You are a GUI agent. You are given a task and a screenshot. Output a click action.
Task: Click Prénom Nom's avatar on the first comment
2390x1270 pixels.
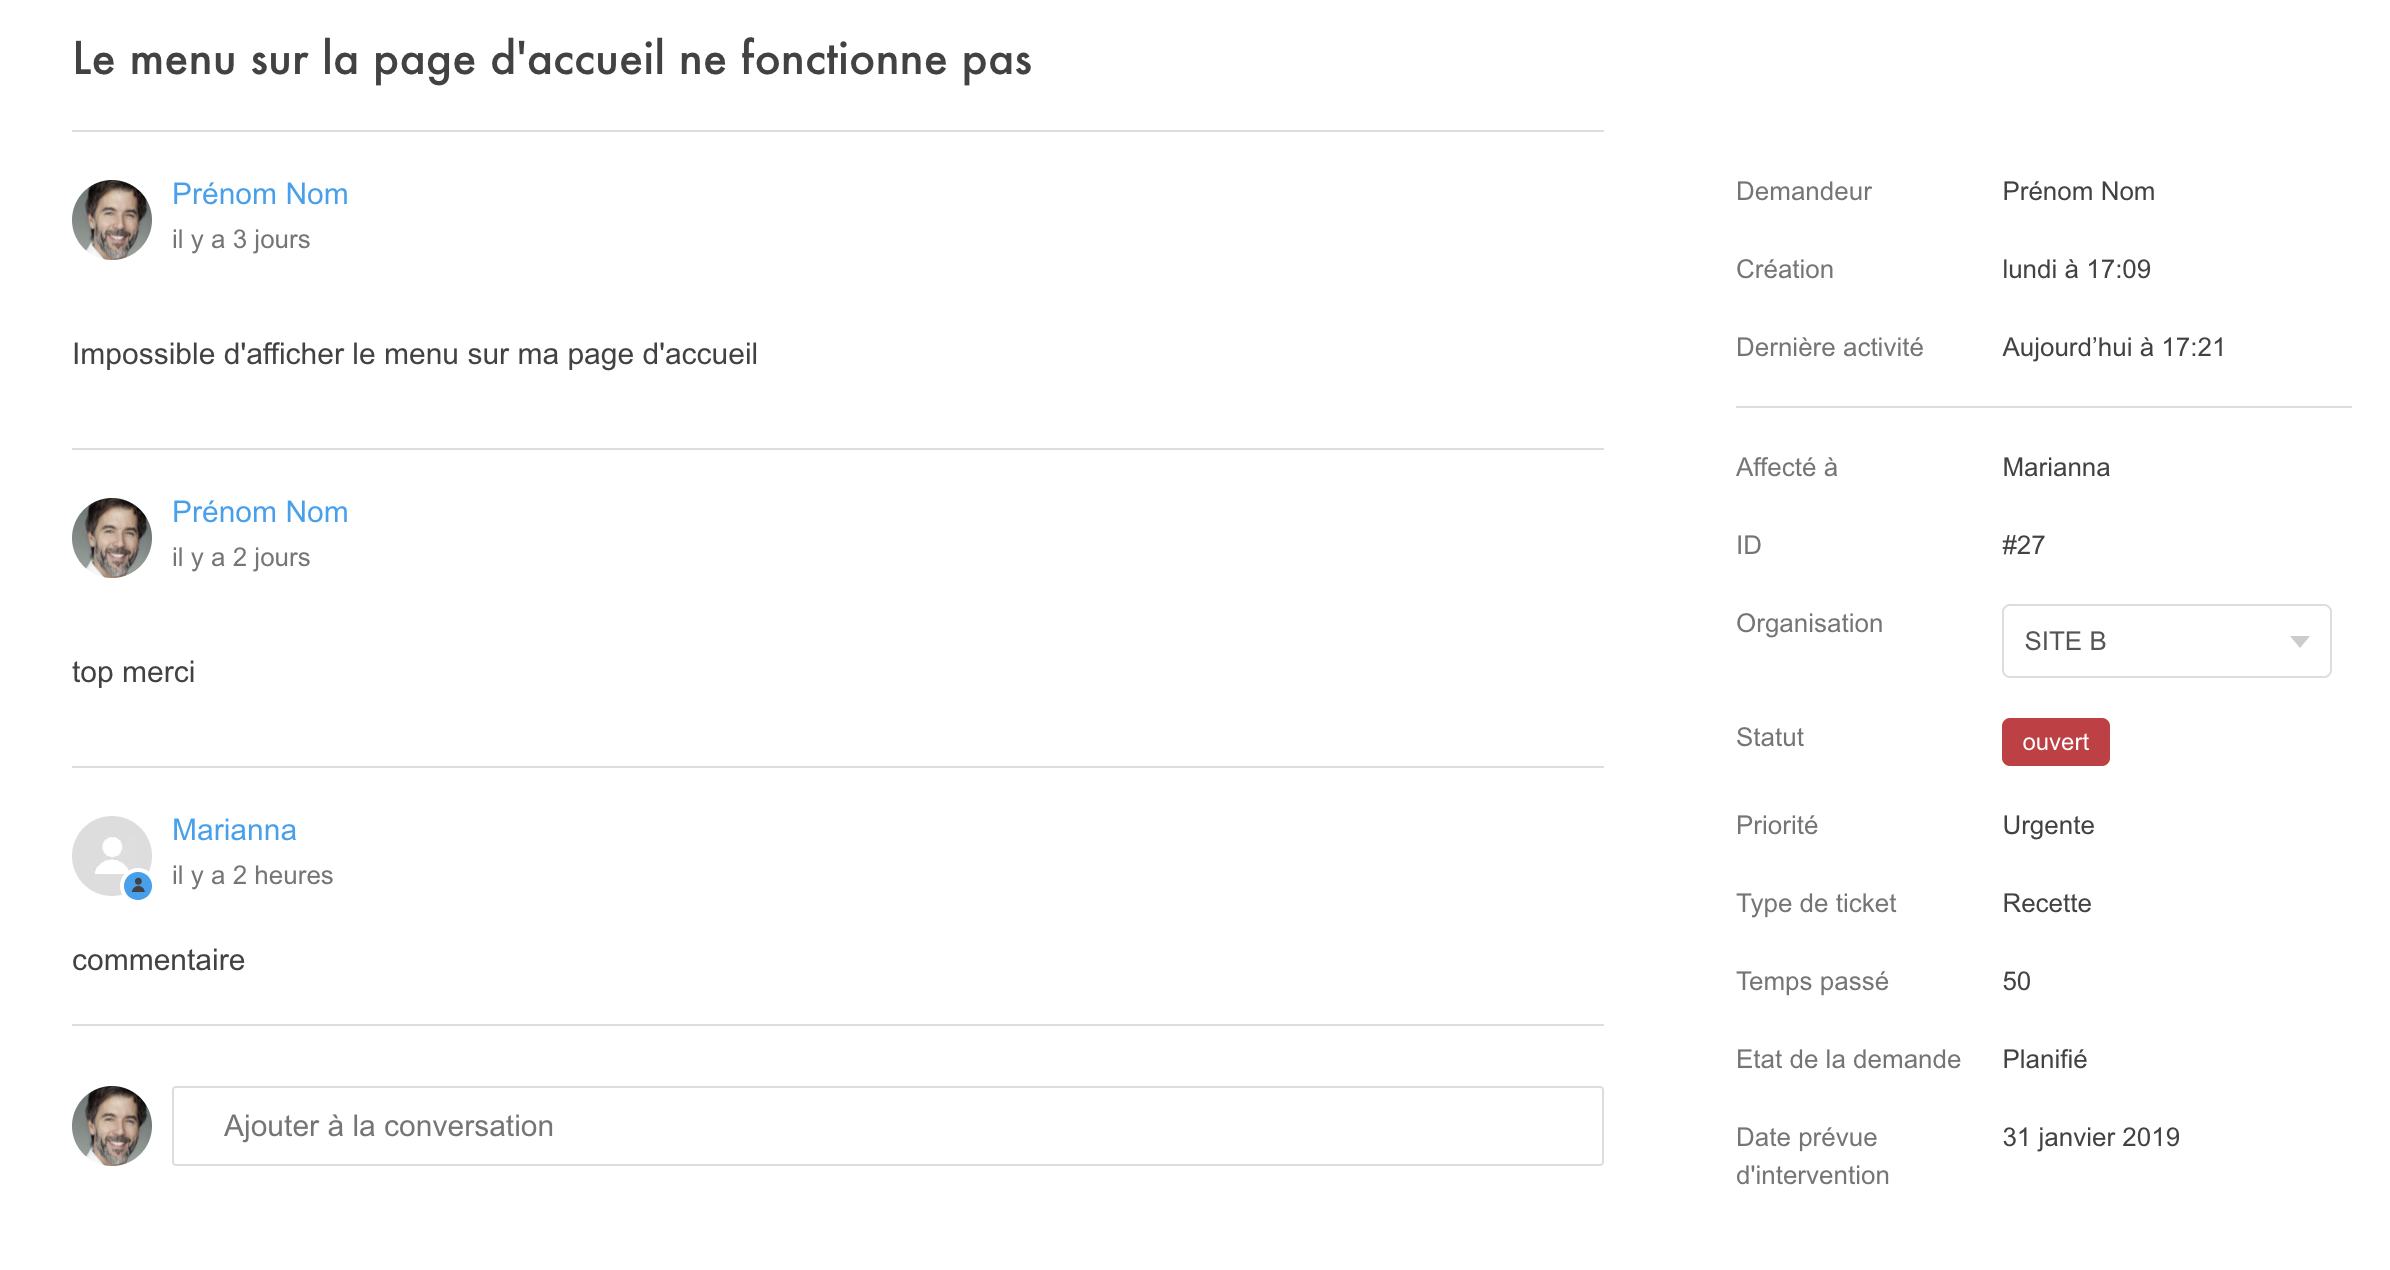(x=111, y=220)
